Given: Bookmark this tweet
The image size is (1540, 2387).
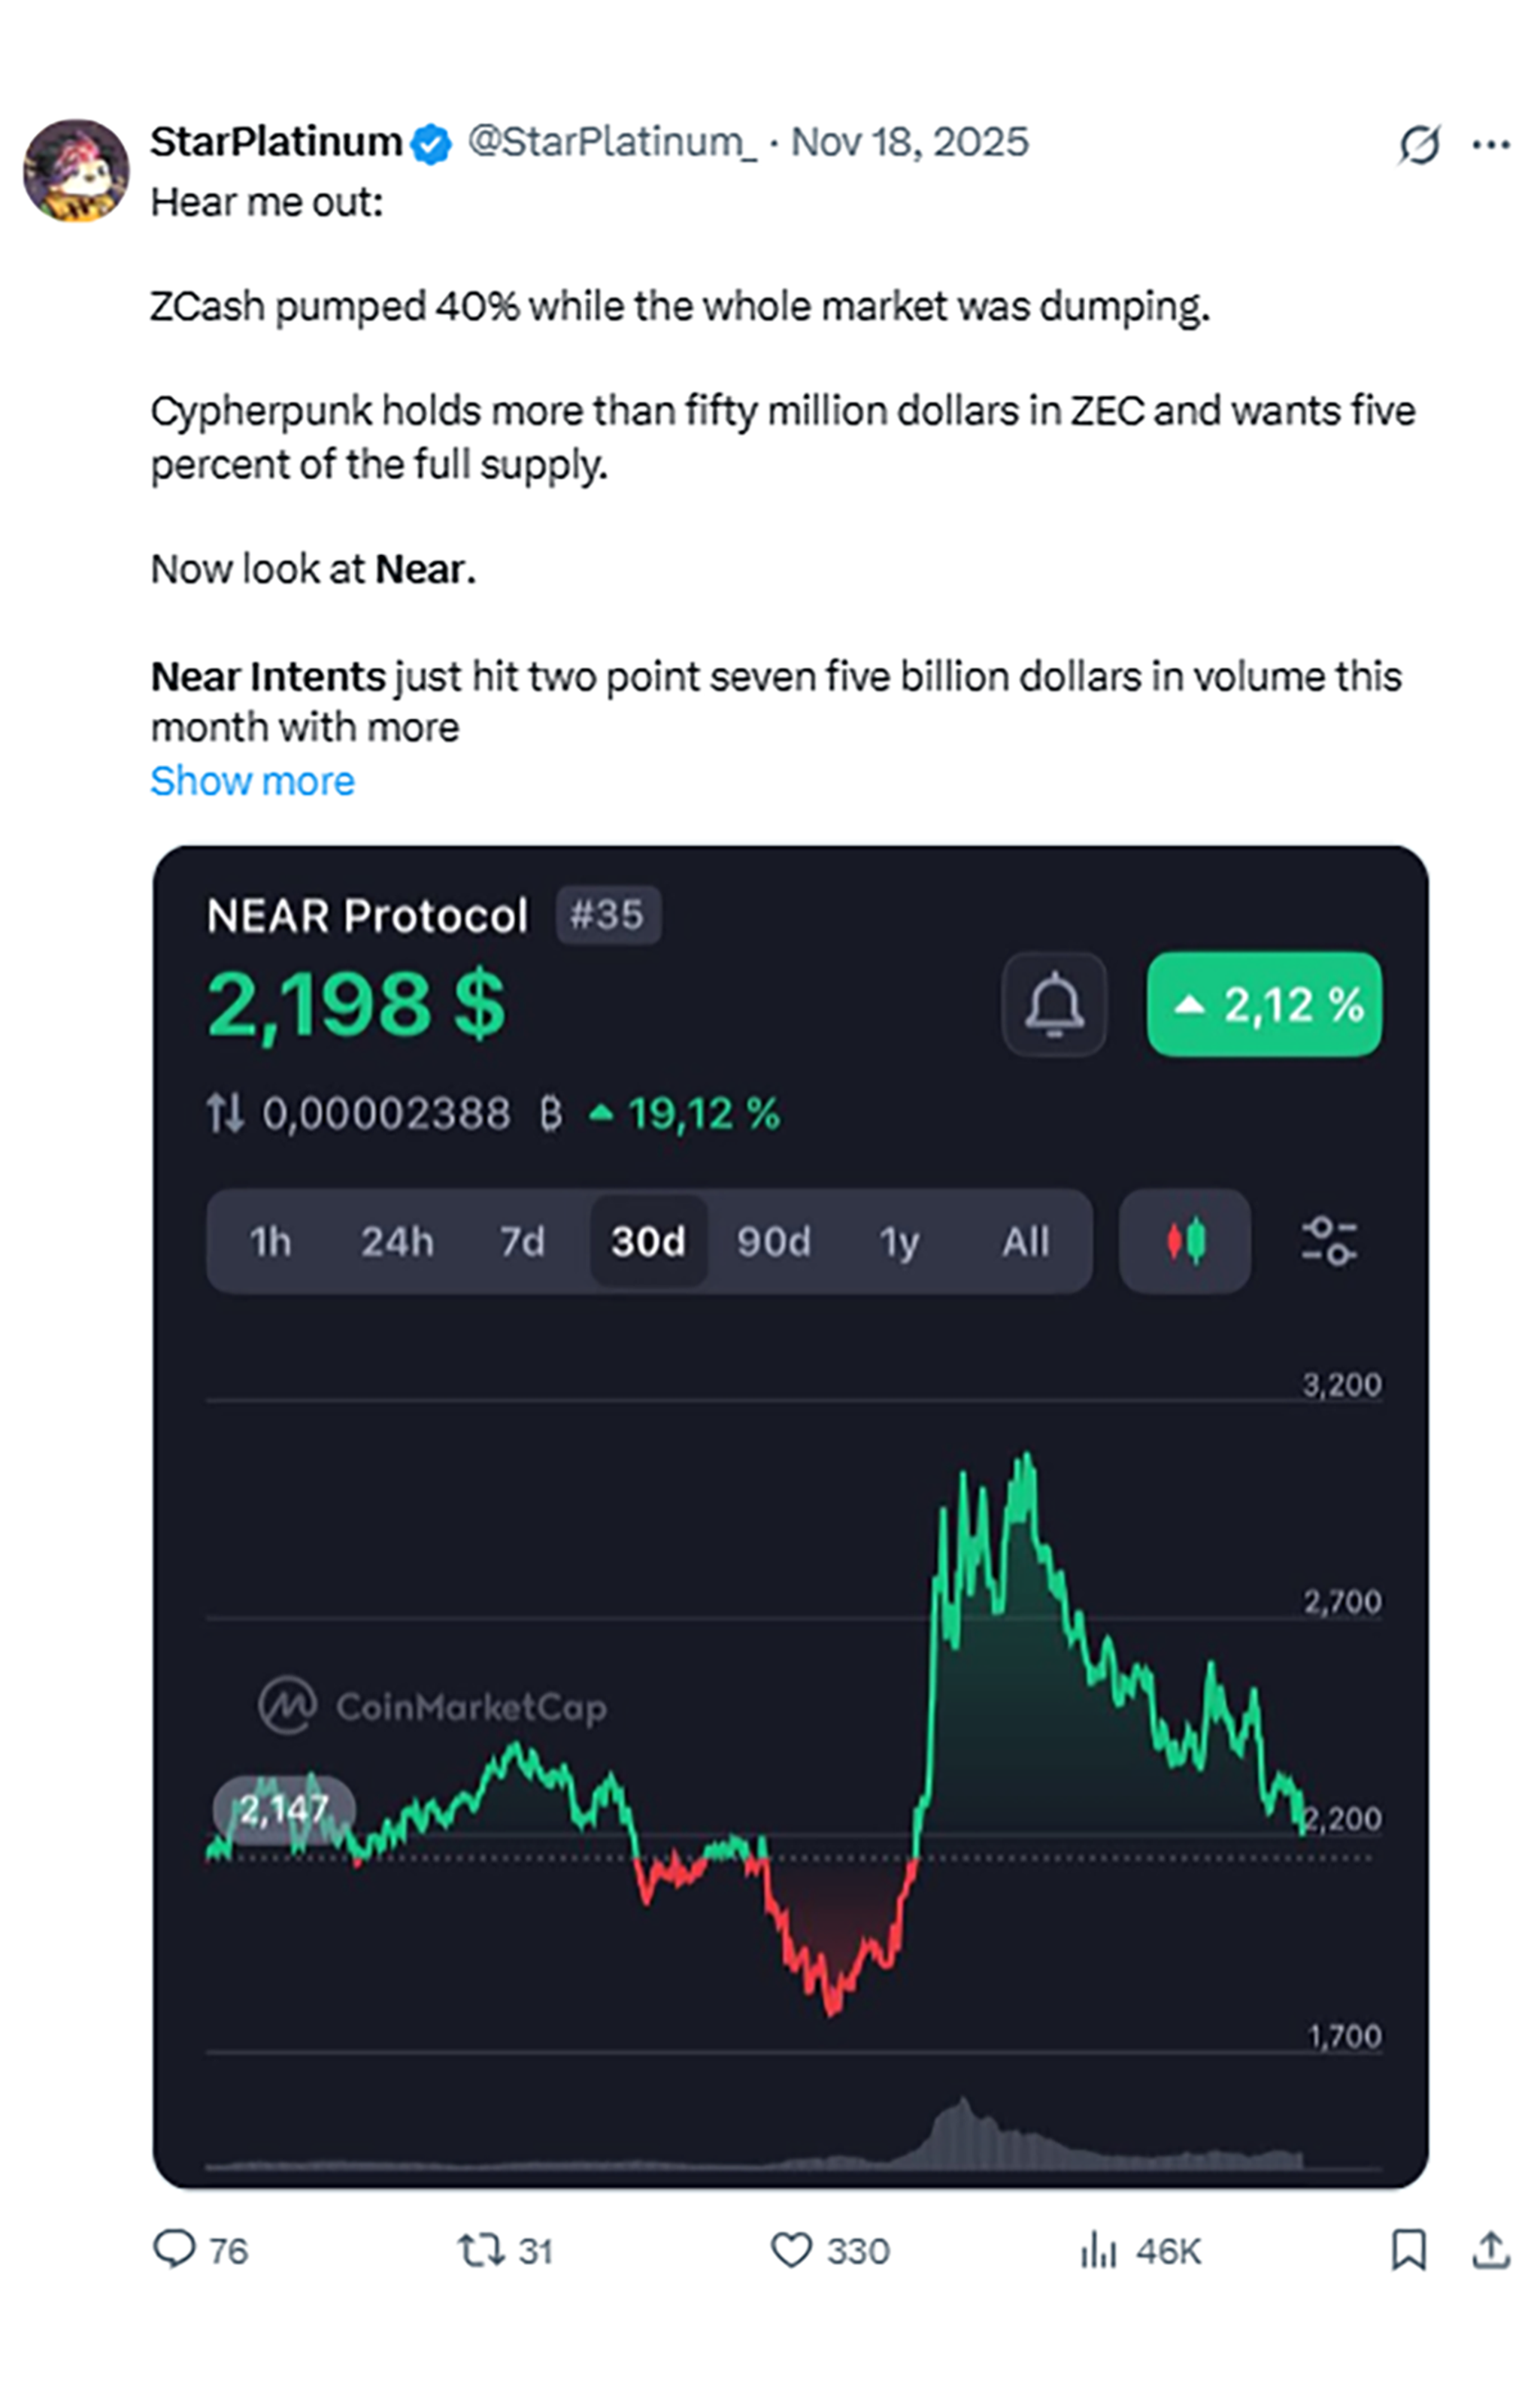Looking at the screenshot, I should (x=1409, y=2250).
